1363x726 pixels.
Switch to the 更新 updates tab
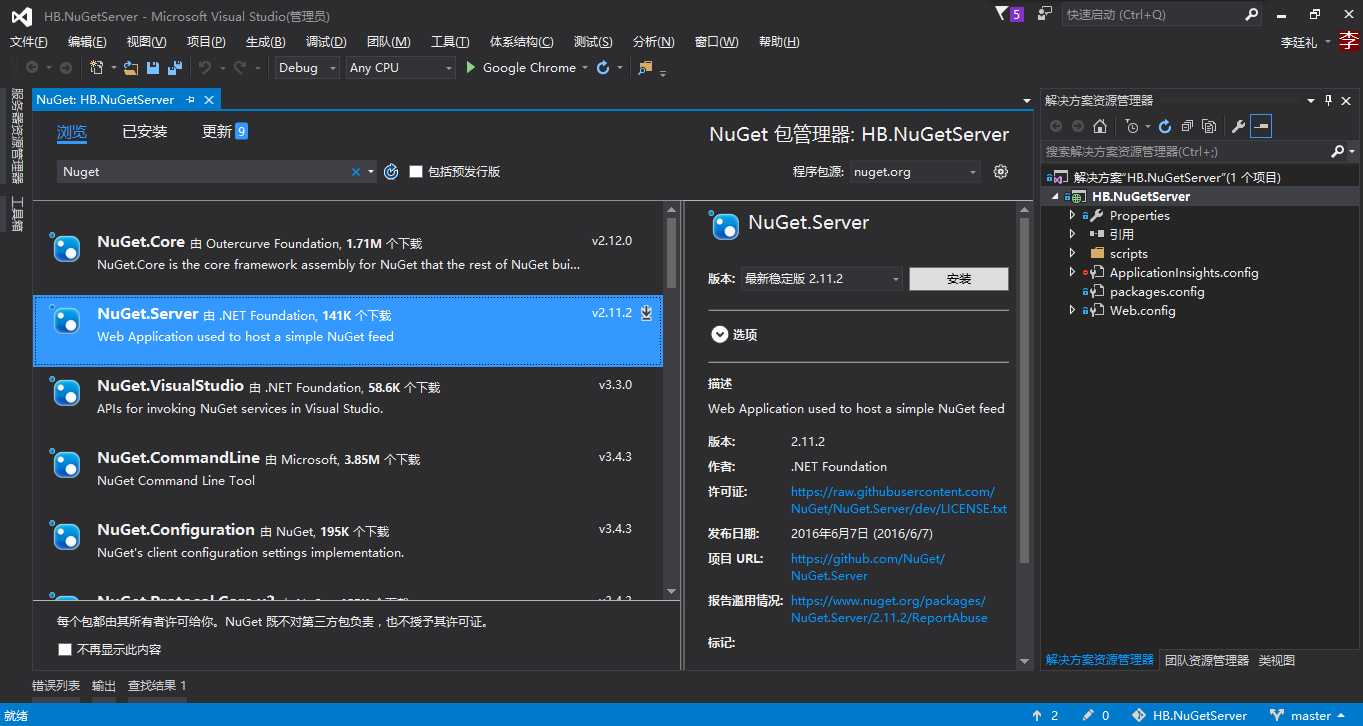tap(225, 132)
